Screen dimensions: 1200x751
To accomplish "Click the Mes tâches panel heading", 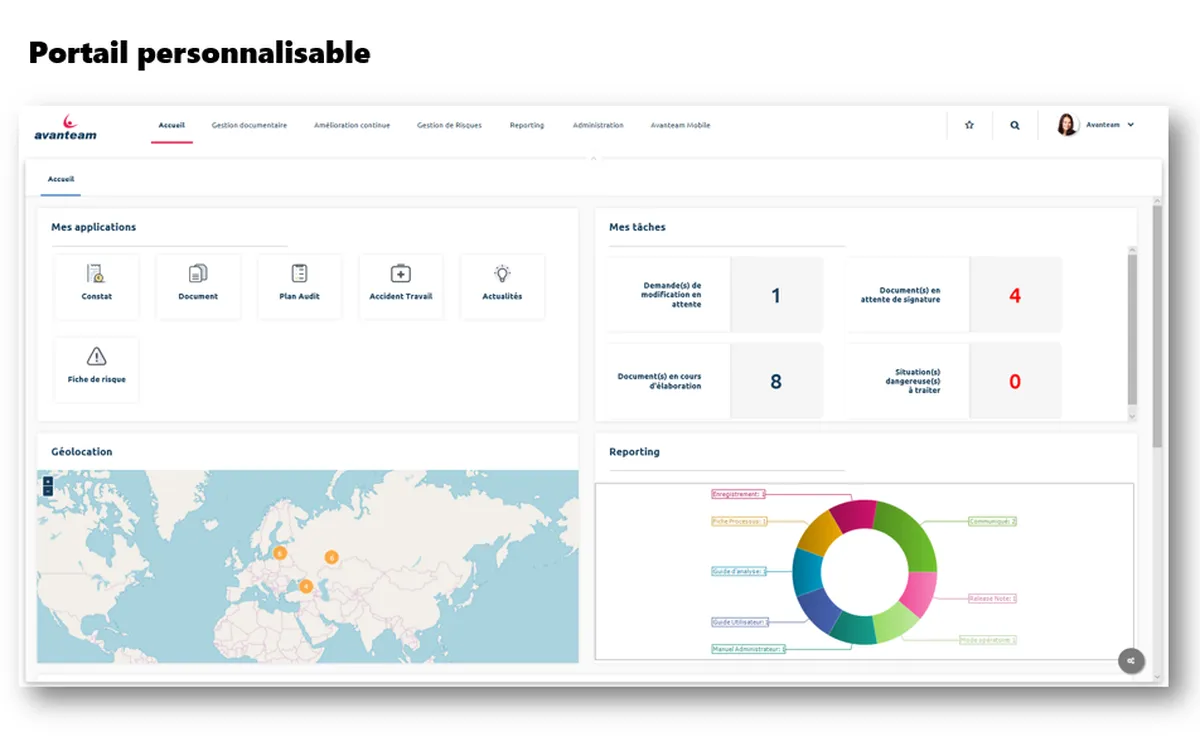I will tap(637, 227).
